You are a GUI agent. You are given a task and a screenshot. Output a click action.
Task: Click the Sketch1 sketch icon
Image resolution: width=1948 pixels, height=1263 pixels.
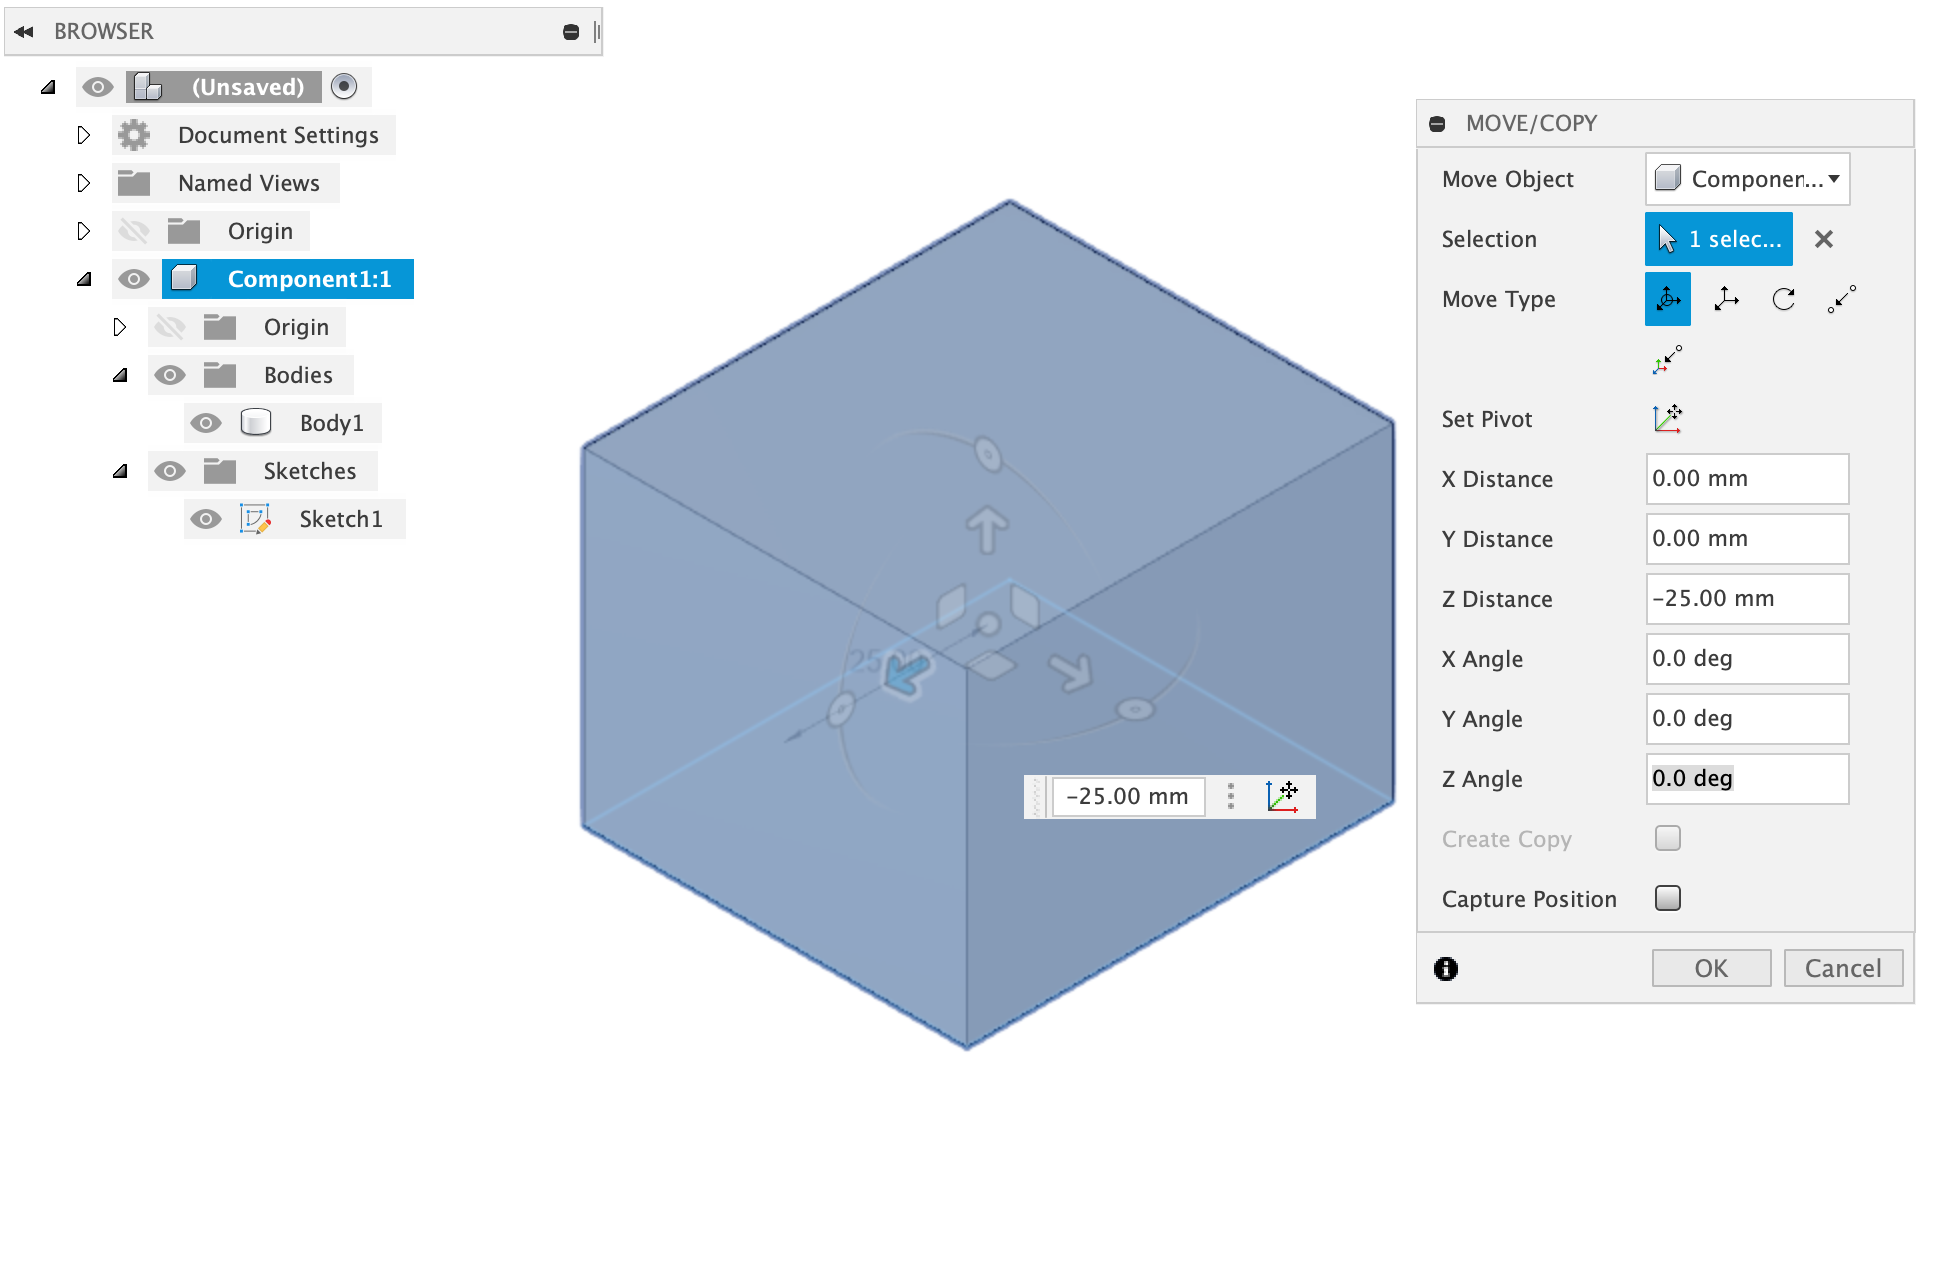pos(256,519)
